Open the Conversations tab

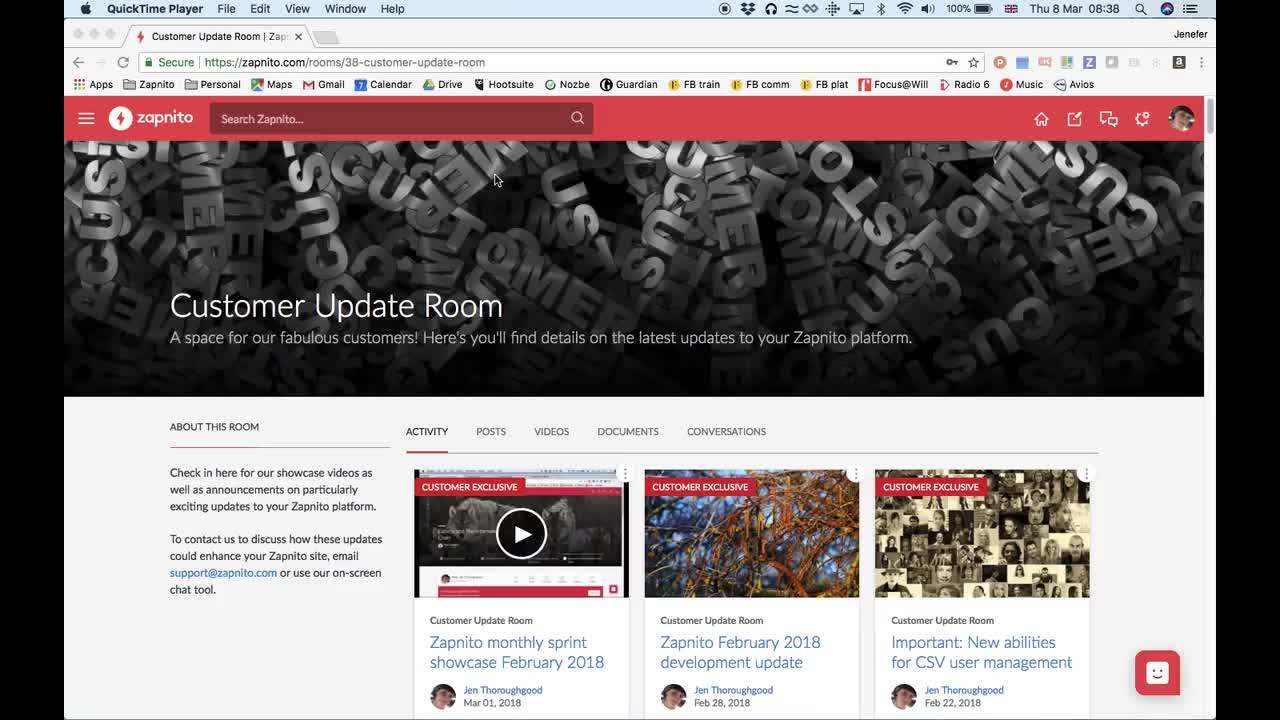(x=726, y=432)
